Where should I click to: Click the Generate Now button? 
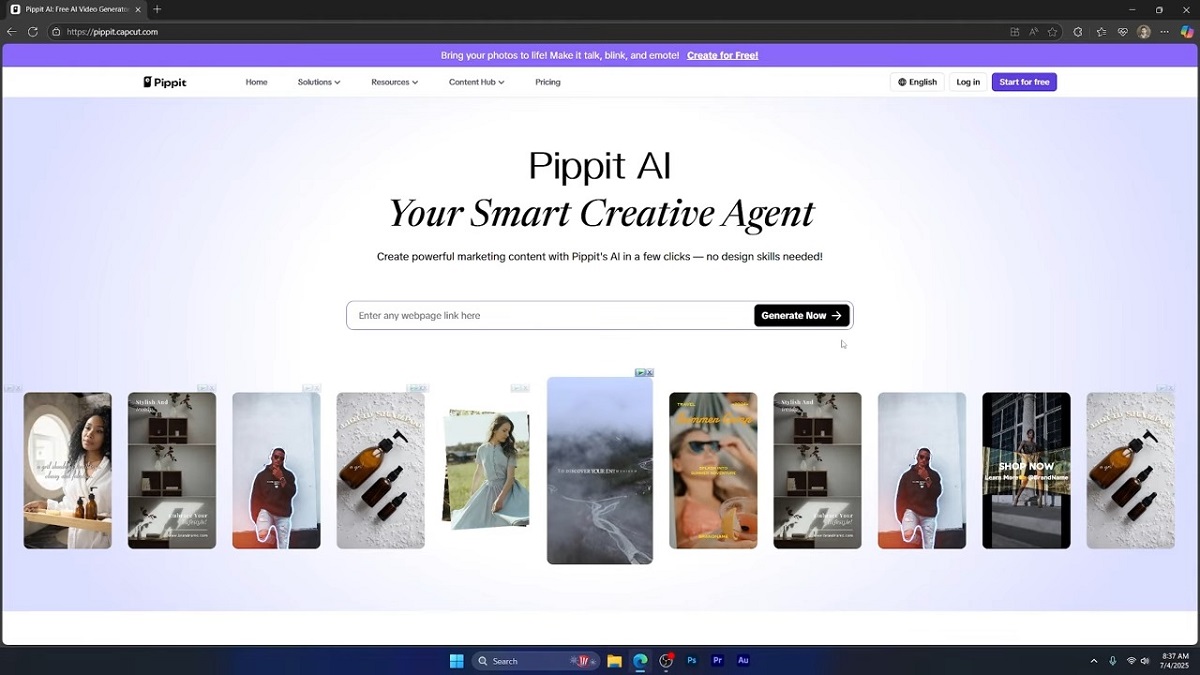(802, 316)
